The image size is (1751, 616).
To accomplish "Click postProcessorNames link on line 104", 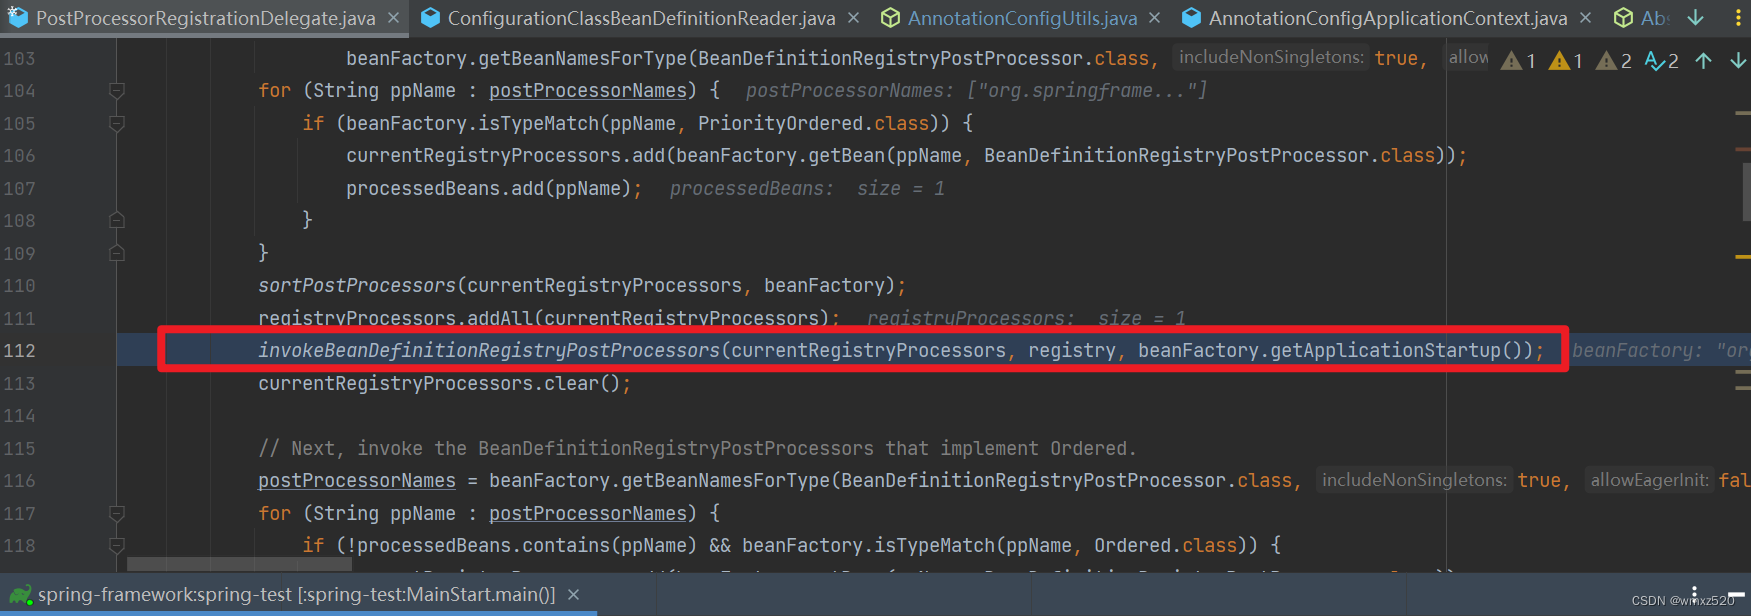I will pos(588,91).
